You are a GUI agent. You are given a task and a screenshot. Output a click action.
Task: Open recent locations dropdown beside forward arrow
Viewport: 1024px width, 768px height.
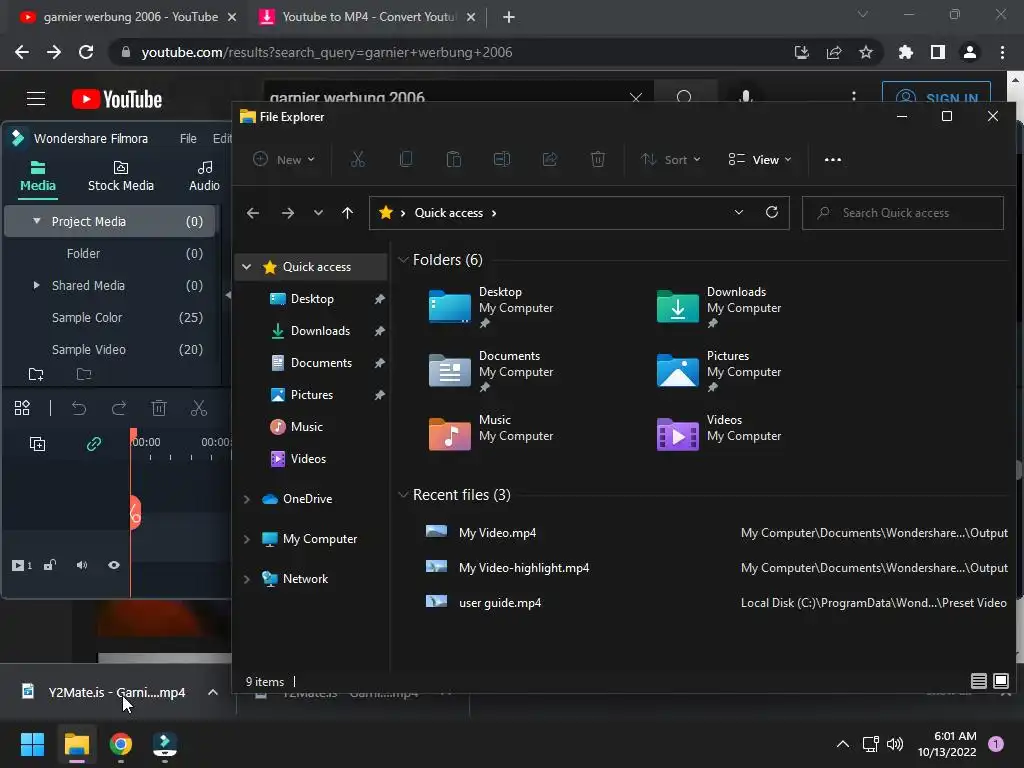click(x=318, y=213)
